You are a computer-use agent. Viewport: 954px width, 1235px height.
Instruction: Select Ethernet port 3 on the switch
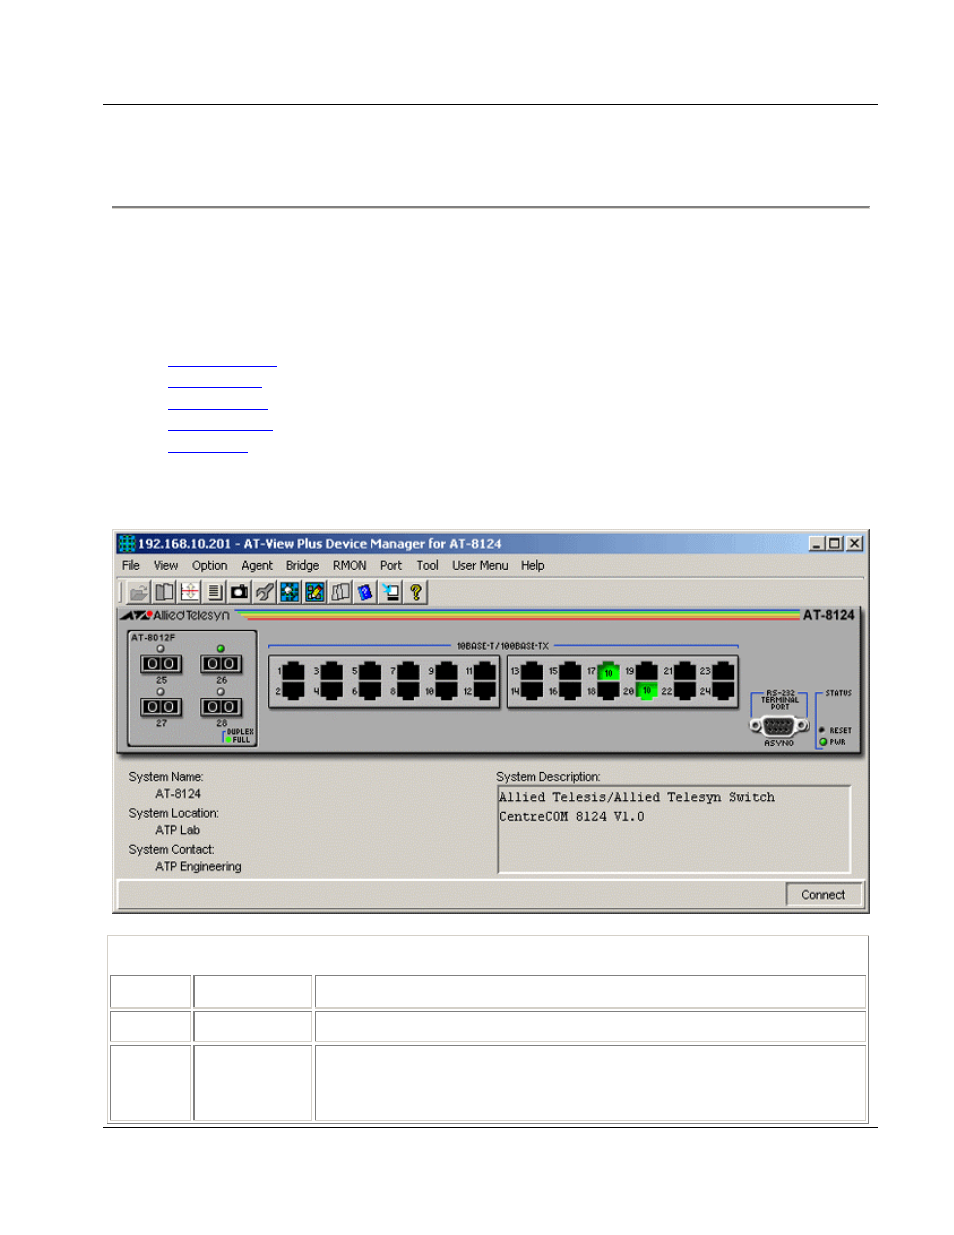point(331,671)
